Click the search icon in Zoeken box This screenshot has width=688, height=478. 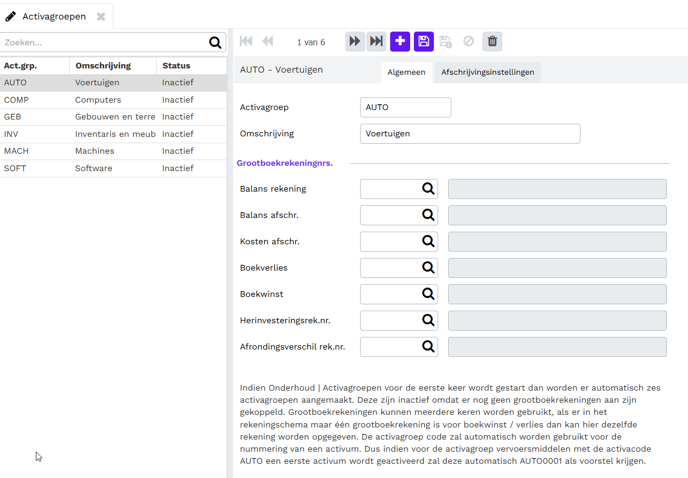point(215,43)
